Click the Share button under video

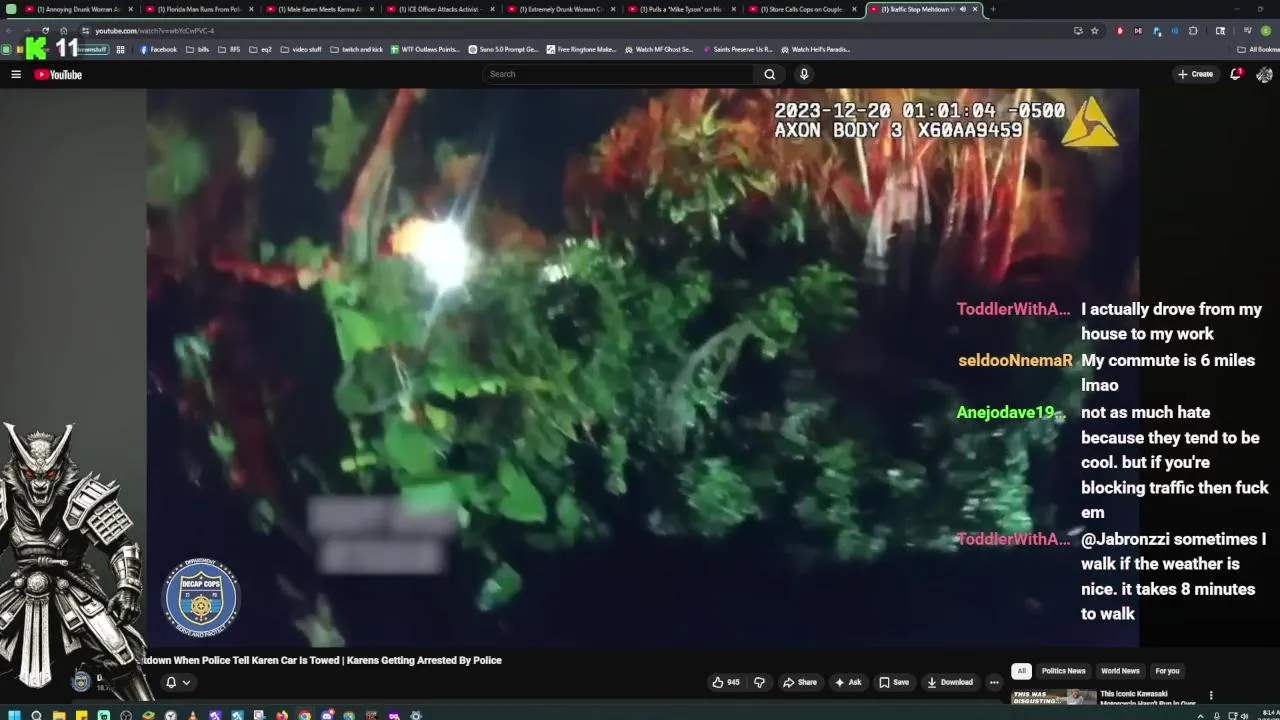[799, 682]
